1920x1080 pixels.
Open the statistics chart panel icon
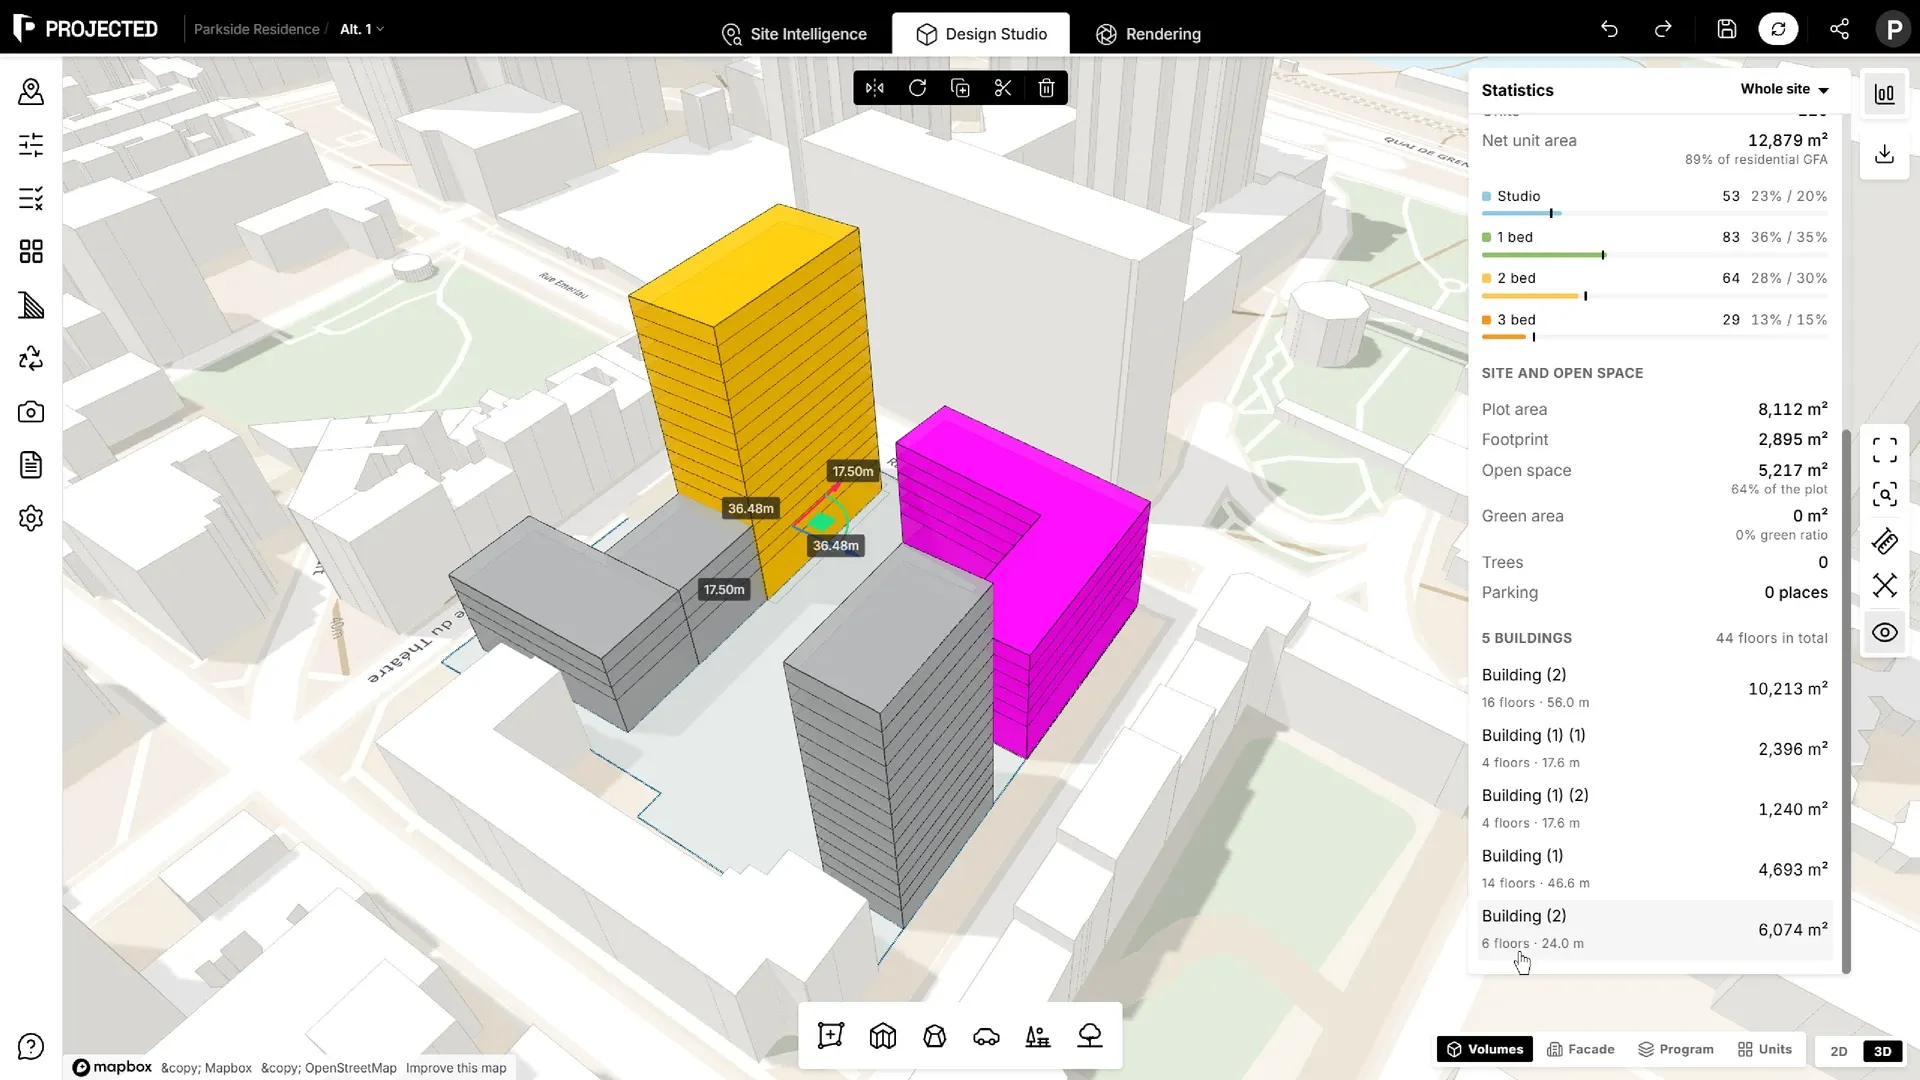(1885, 94)
